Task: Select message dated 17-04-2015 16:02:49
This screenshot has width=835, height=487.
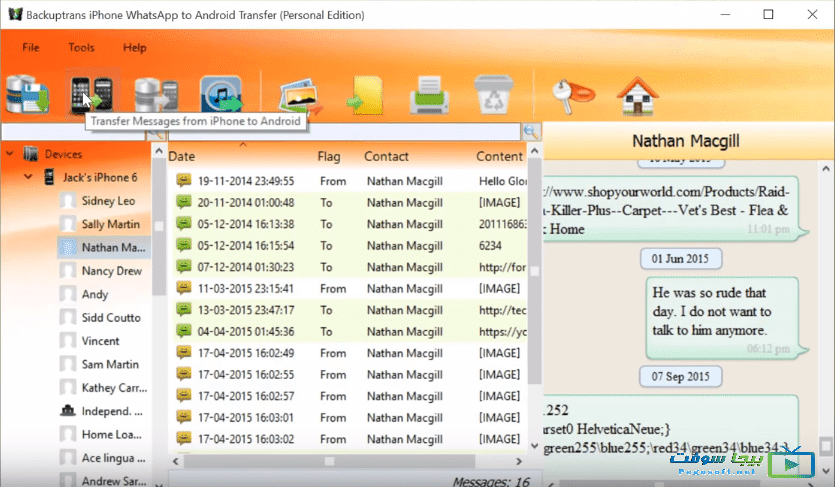Action: point(350,353)
